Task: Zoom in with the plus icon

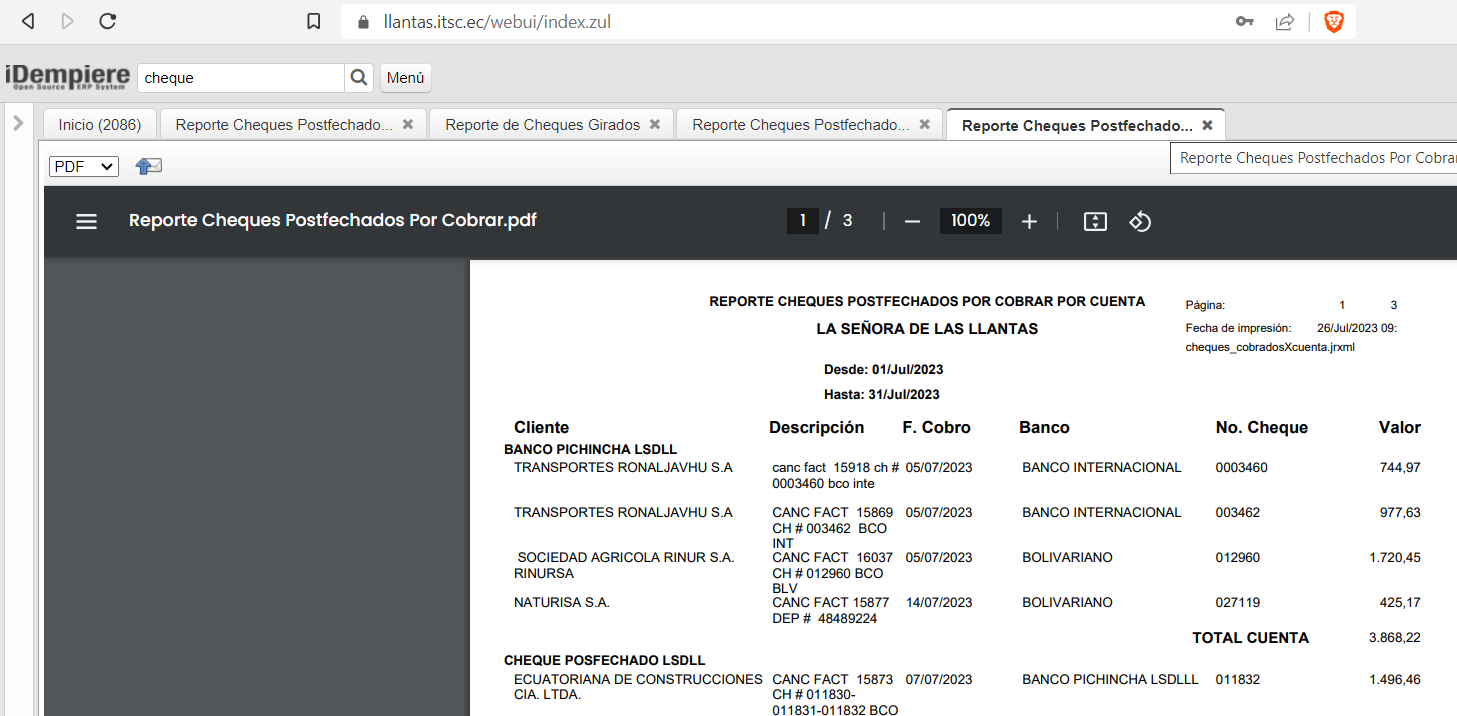Action: (1029, 221)
